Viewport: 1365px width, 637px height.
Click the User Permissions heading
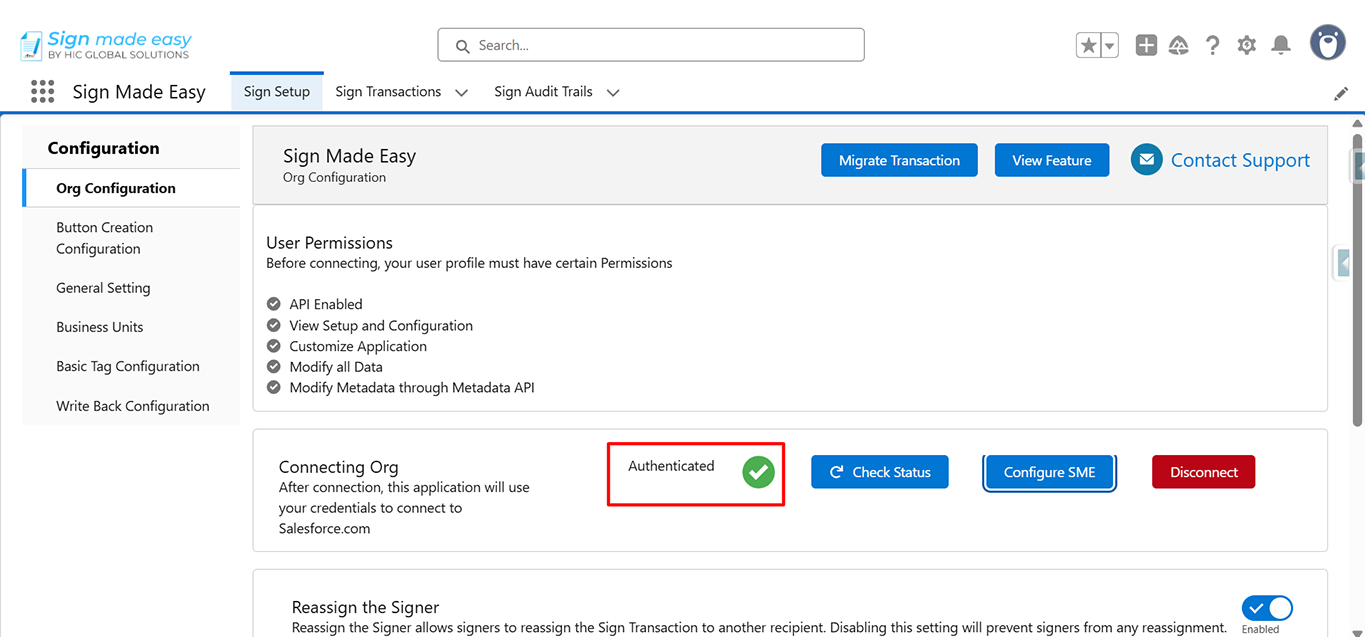point(329,243)
